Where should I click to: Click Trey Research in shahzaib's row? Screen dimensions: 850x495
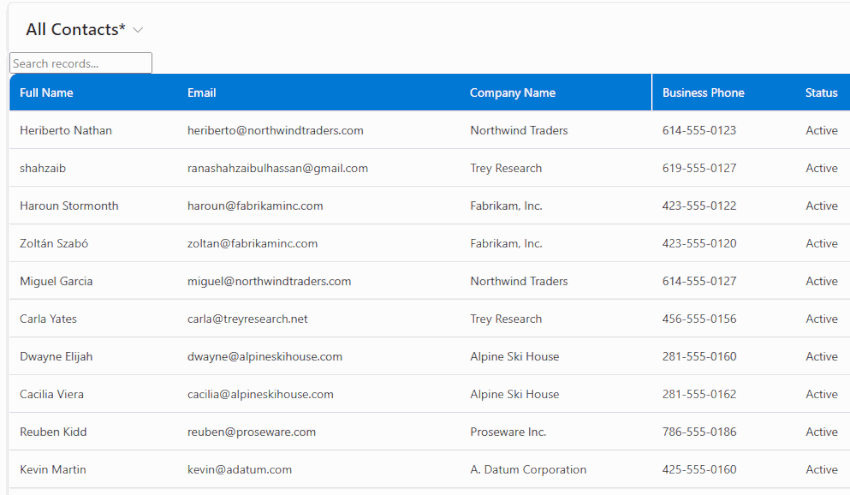point(506,168)
